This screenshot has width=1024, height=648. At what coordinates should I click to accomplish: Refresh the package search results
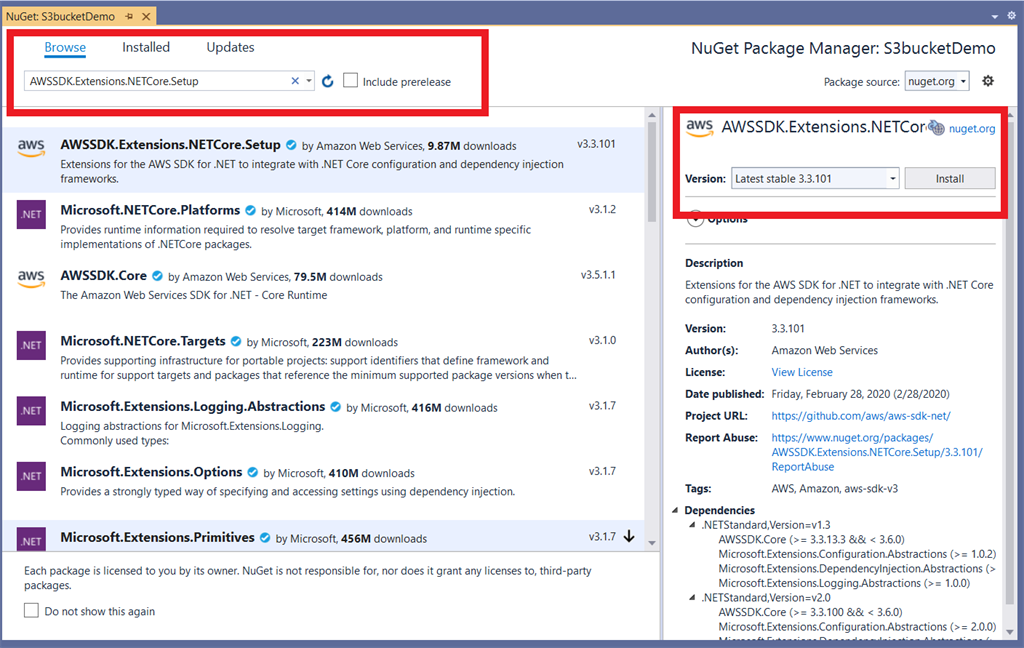(328, 81)
